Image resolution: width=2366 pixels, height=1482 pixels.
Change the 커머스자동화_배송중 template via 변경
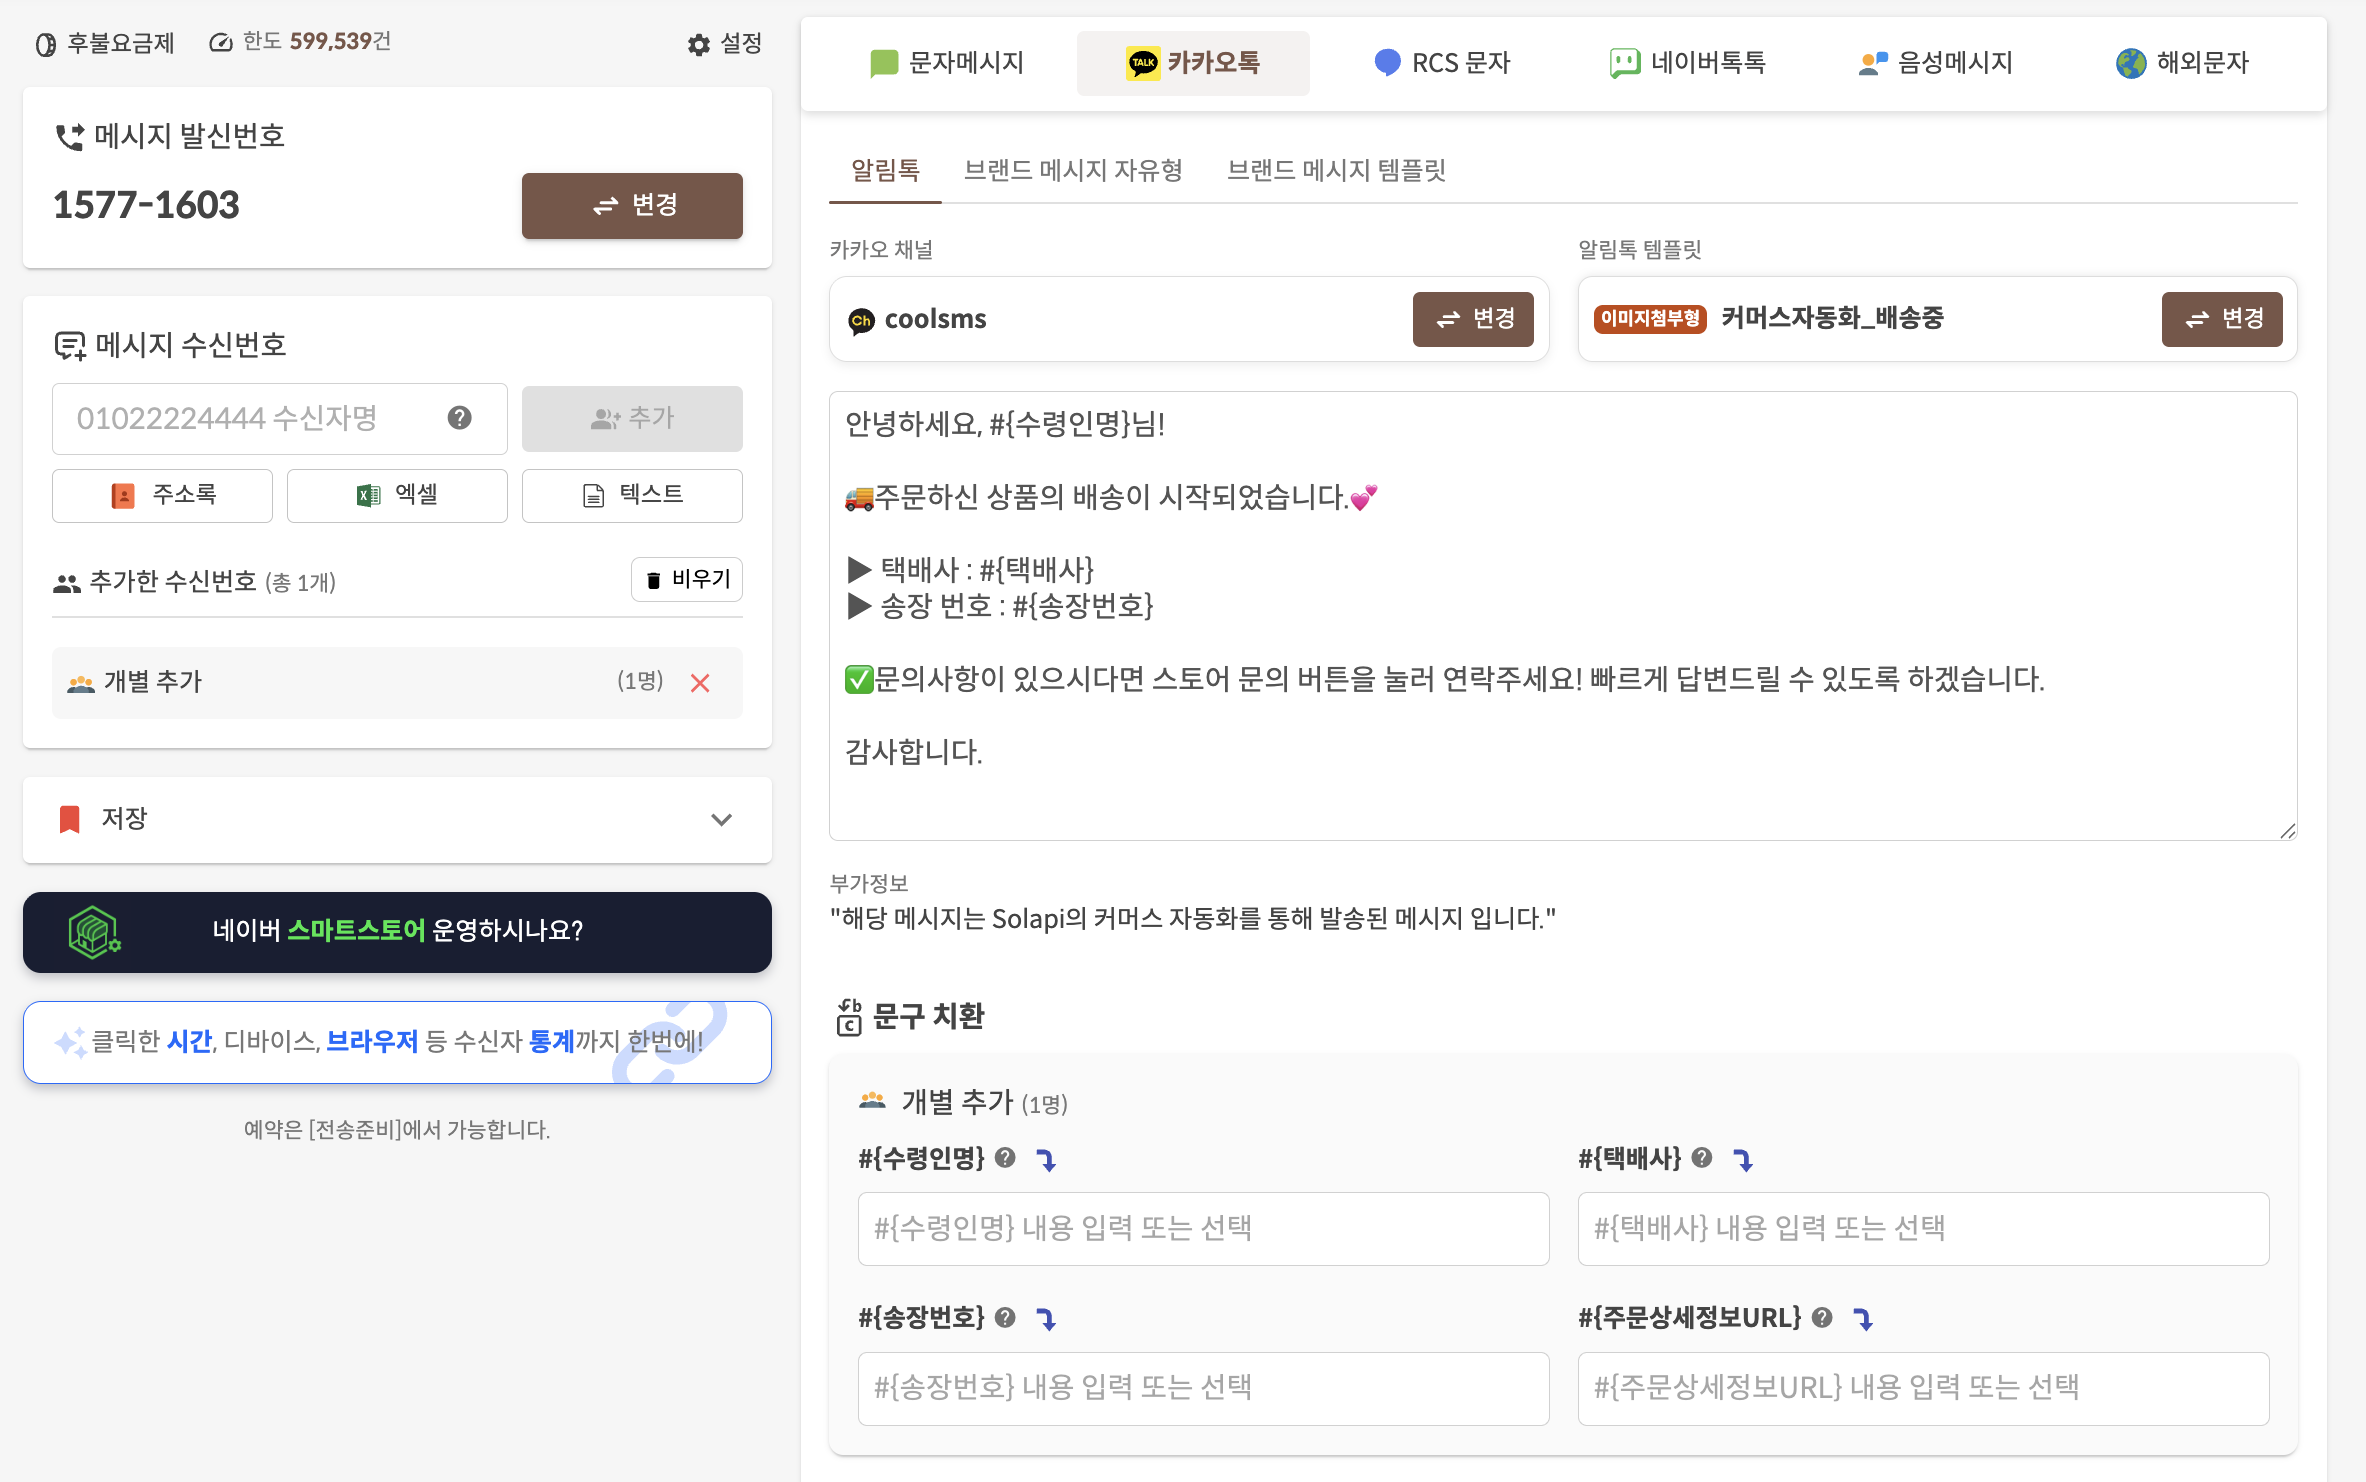pos(2221,319)
